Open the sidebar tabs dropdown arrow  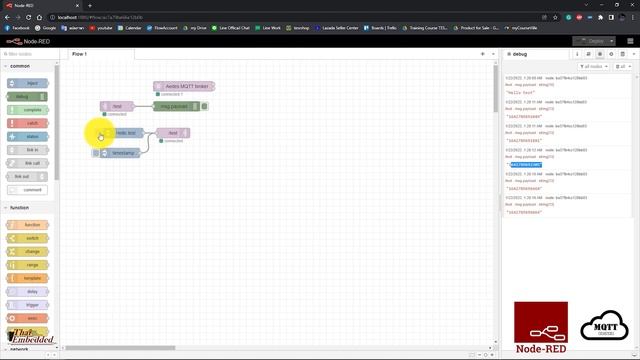(634, 54)
